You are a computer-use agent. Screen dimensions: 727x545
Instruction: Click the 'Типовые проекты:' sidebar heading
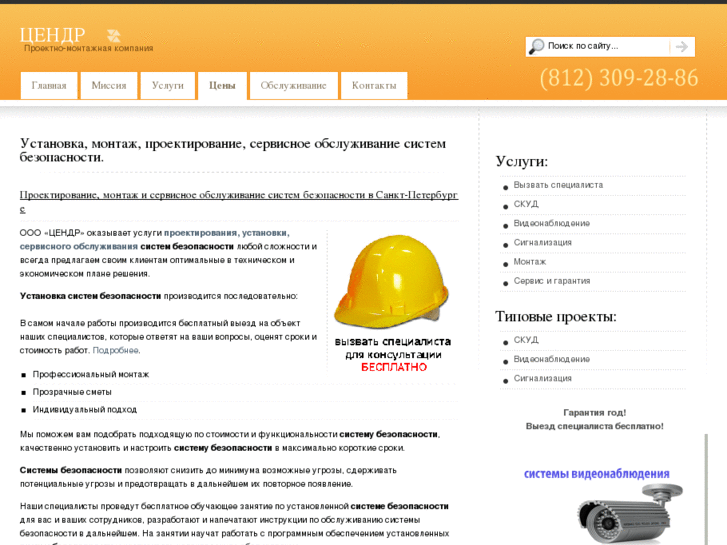point(556,316)
